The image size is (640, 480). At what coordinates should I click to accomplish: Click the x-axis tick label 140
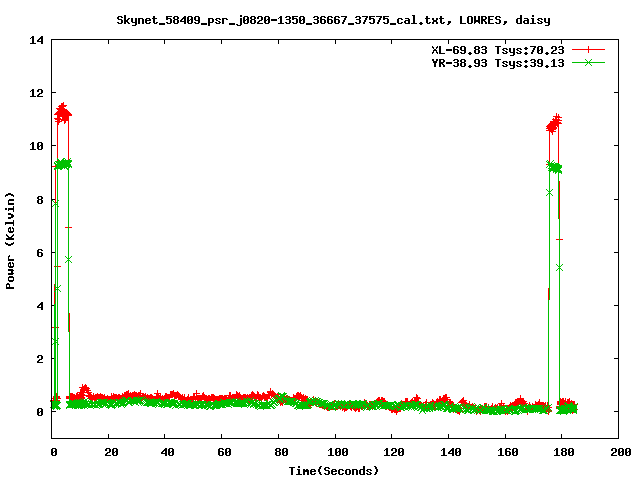tap(451, 452)
